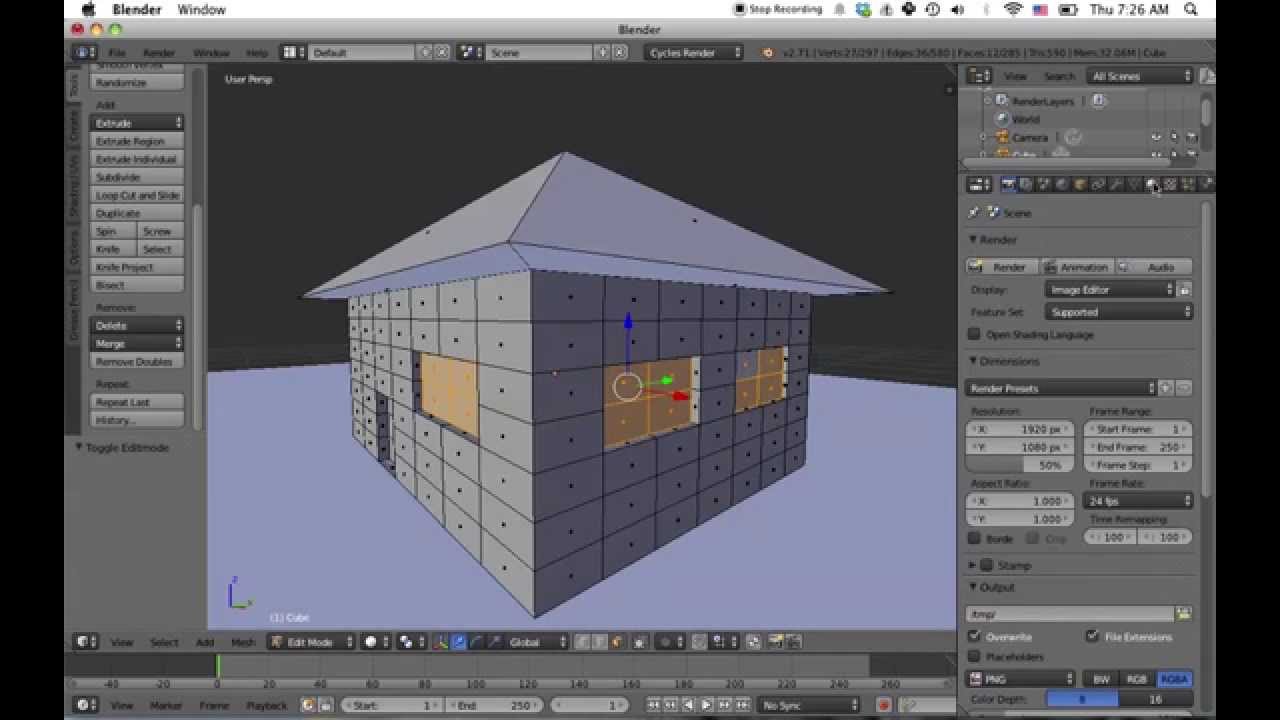Open the File menu
Screen dimensions: 1280x720
pyautogui.click(x=117, y=52)
